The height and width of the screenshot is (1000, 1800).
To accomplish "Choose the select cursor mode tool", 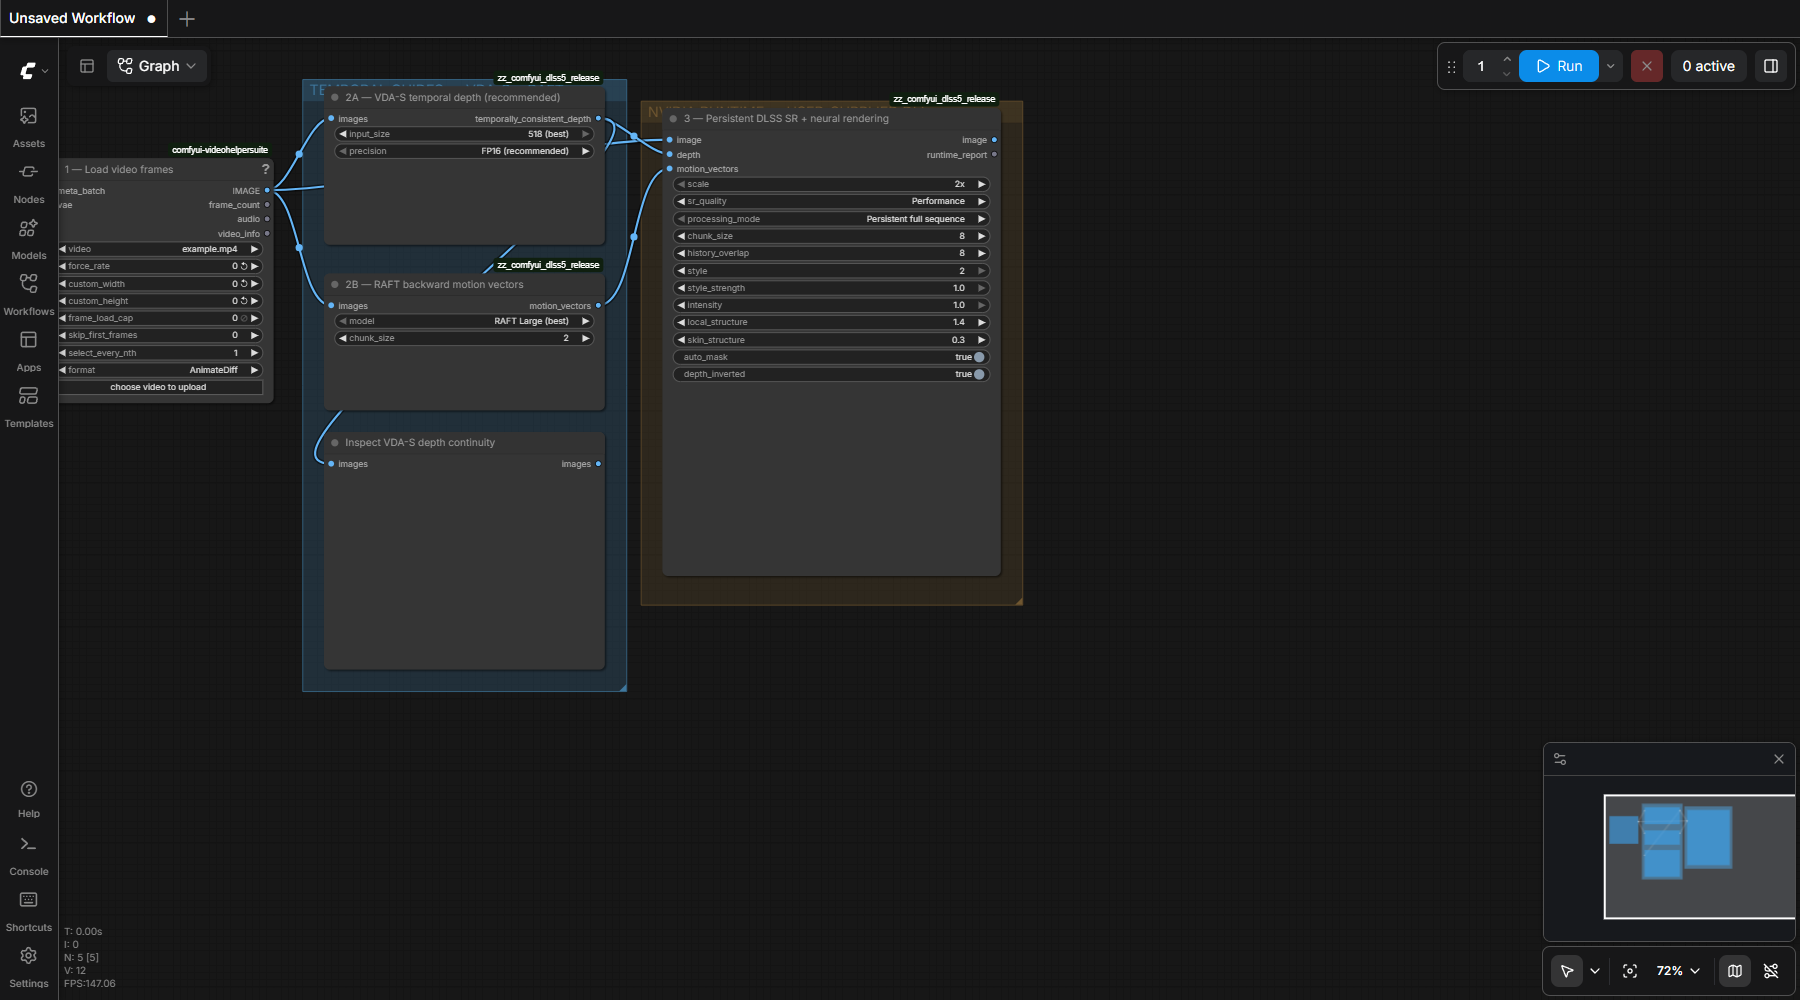I will [1567, 971].
